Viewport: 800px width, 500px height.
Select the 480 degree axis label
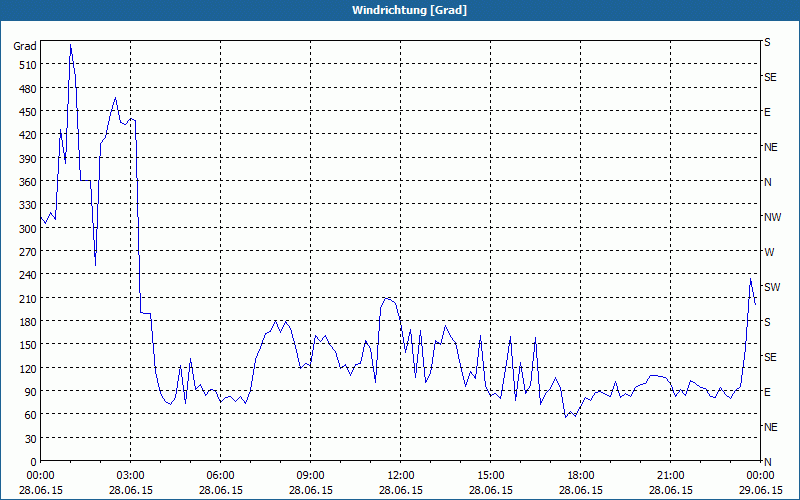pos(28,89)
